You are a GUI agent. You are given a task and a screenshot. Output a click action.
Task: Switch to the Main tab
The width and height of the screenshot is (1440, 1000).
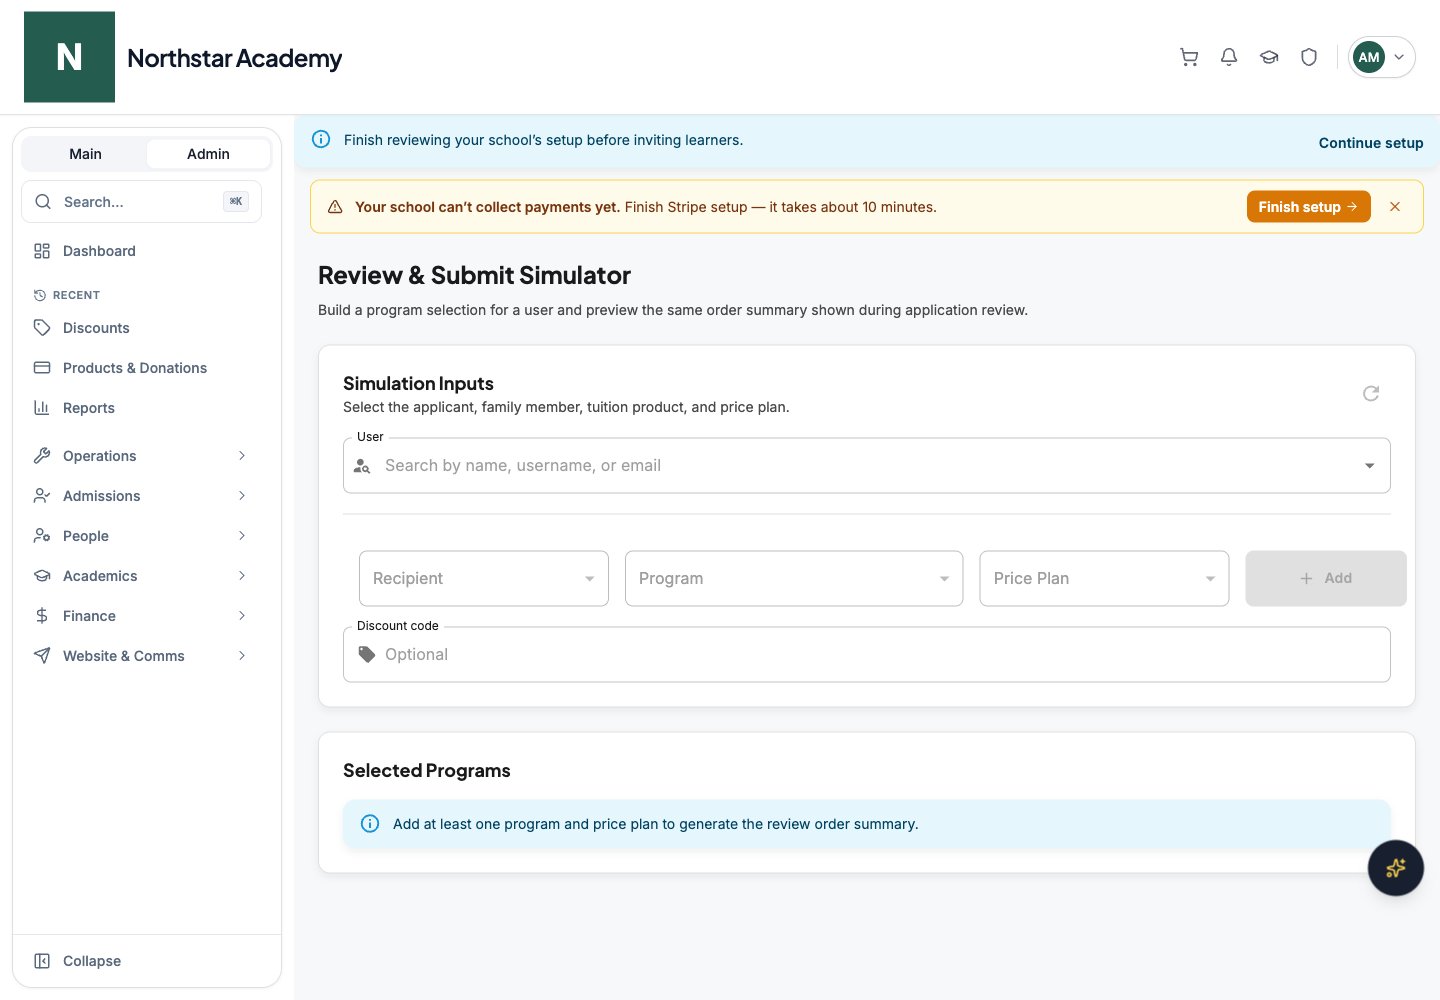click(85, 154)
